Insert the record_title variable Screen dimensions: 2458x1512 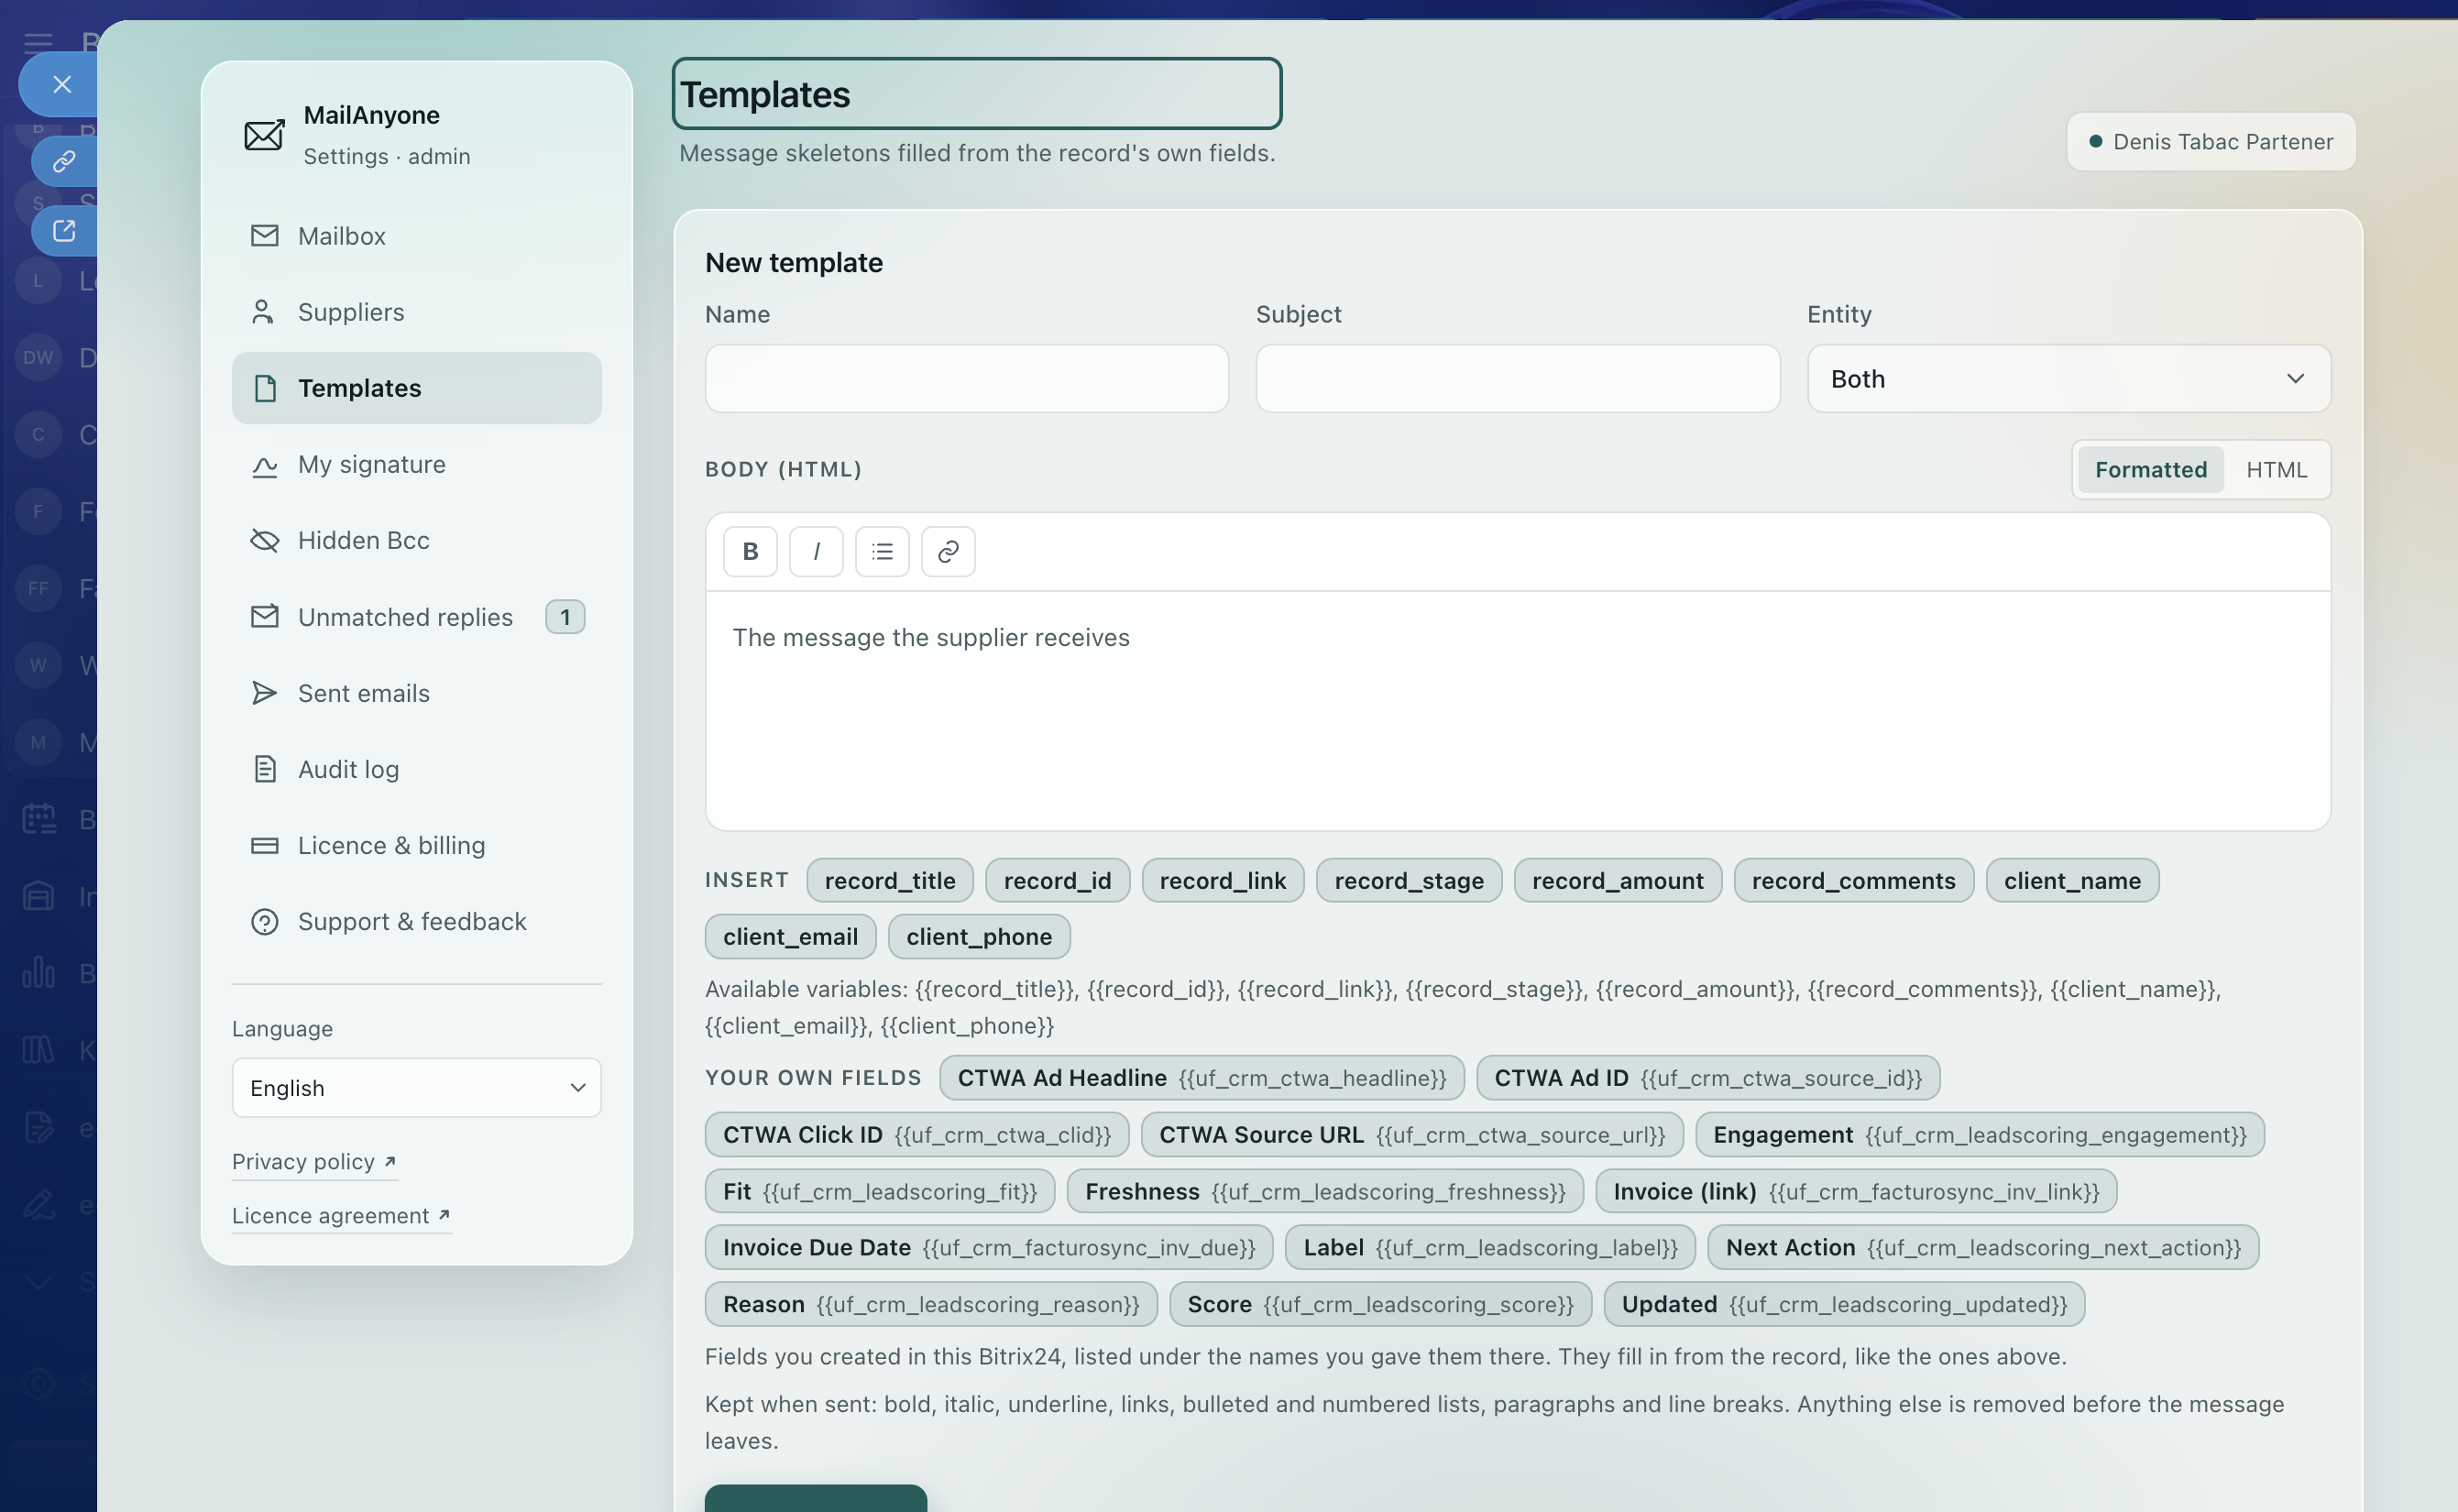889,881
